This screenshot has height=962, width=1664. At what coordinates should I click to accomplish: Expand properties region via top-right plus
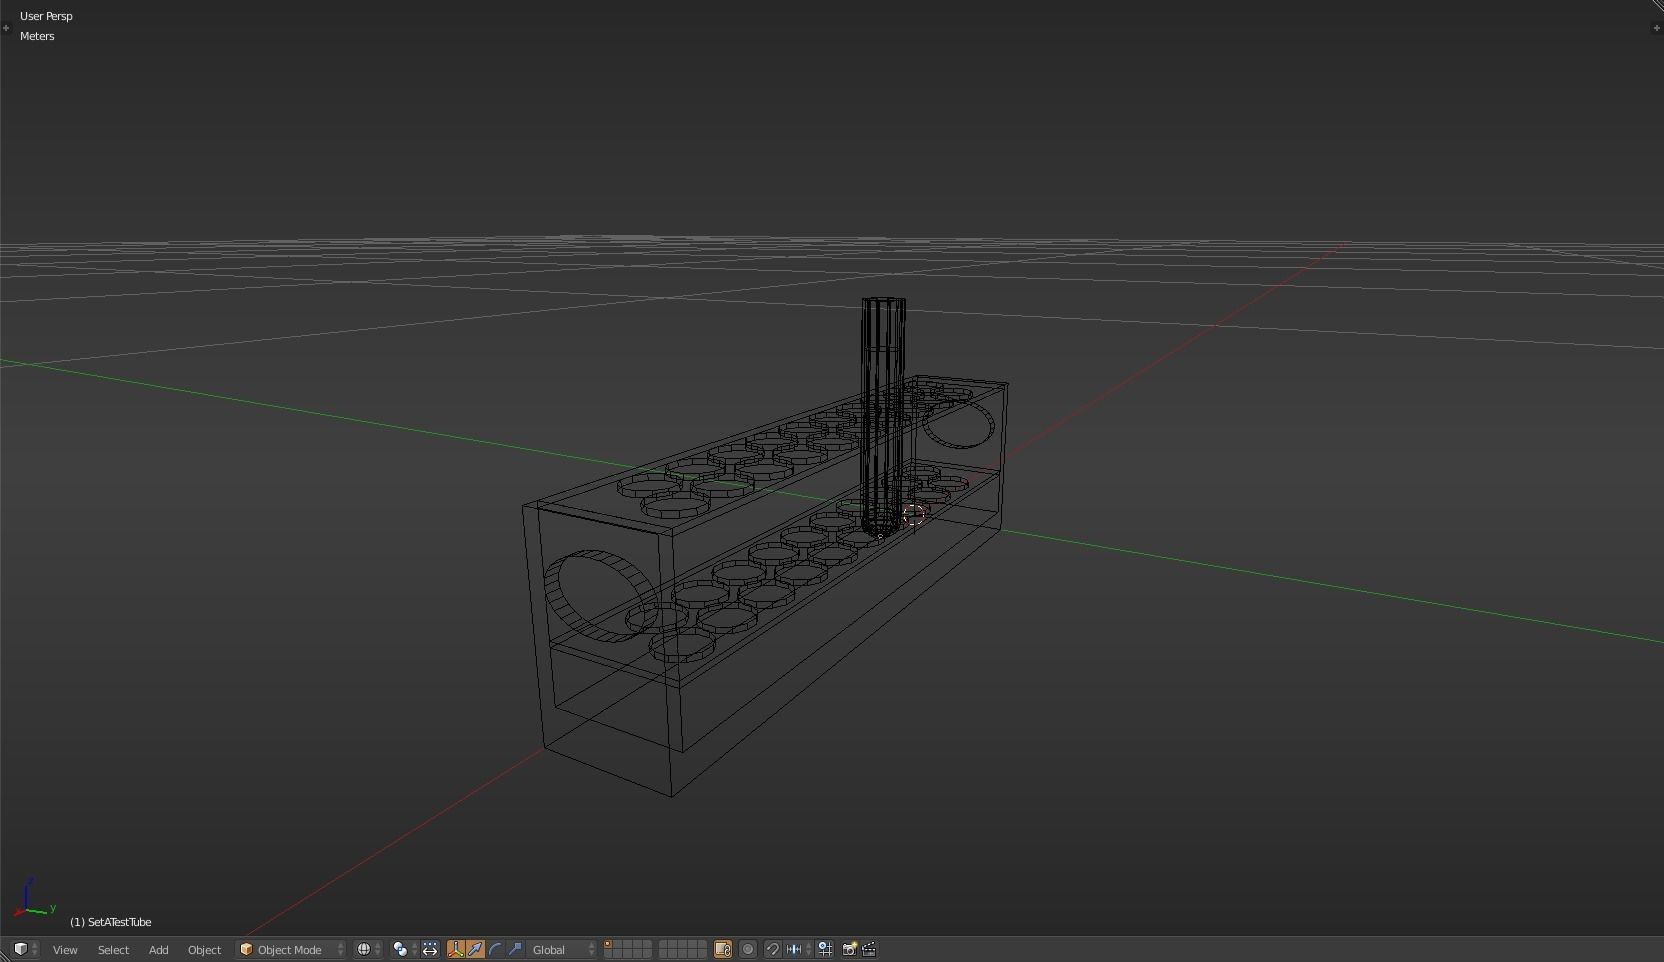[1657, 28]
